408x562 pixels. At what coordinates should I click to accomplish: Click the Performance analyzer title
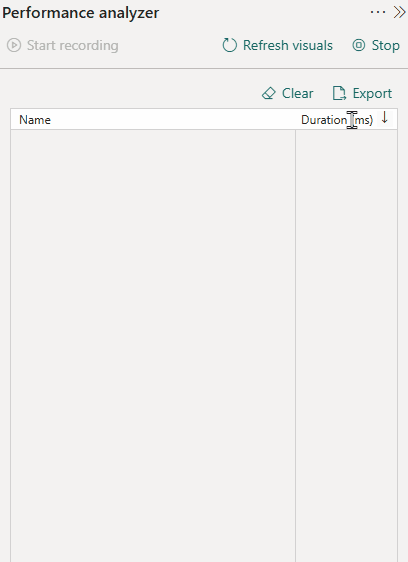click(81, 13)
